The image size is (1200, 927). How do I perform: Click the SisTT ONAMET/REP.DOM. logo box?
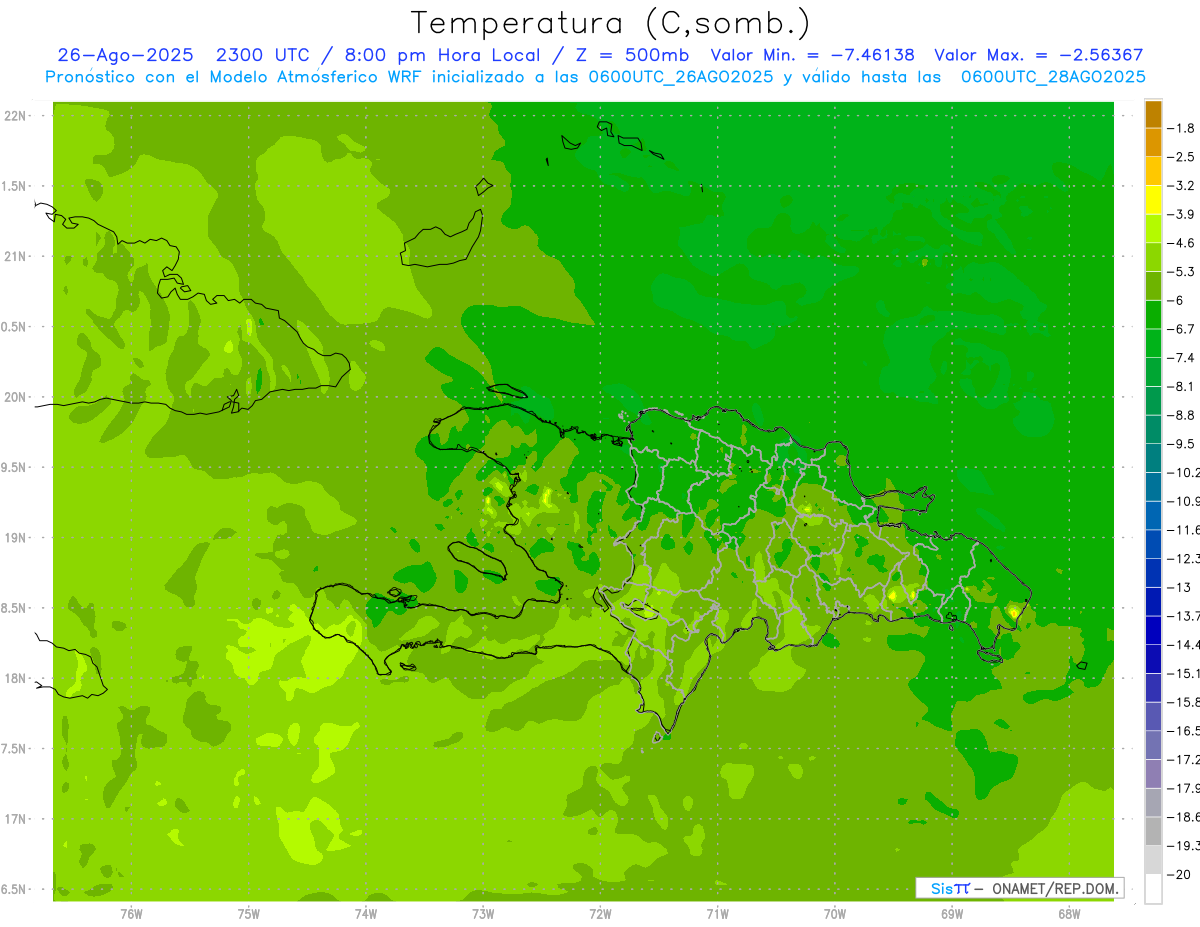pos(1020,888)
